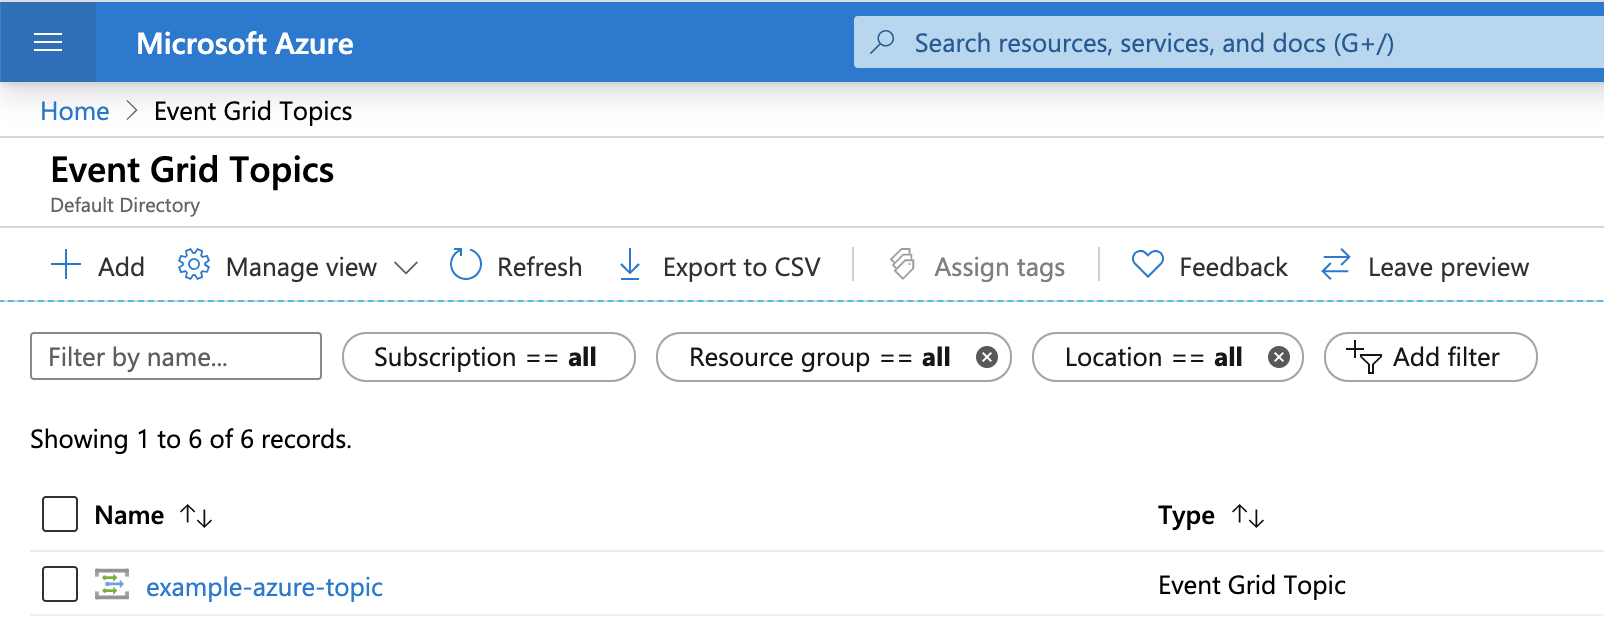The image size is (1604, 620).
Task: Open the hamburger portal menu
Action: click(48, 42)
